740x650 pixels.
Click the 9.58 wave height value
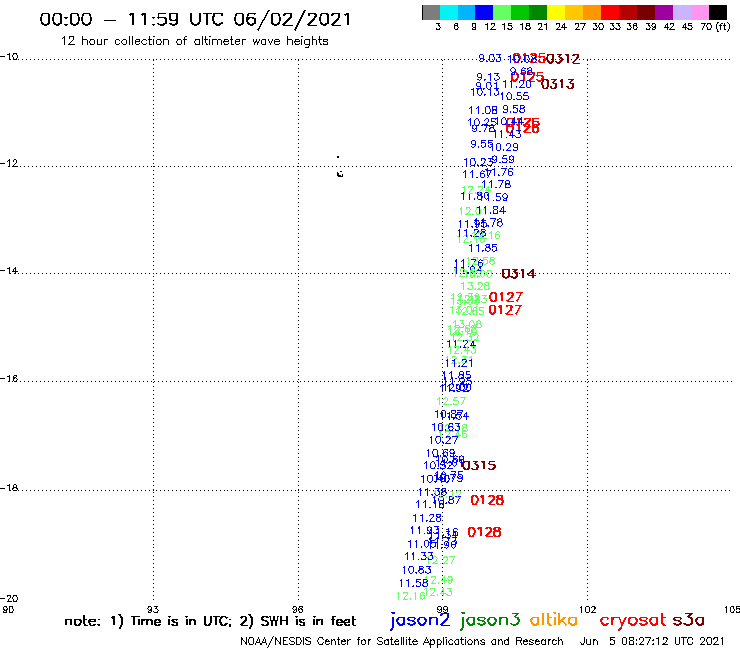[514, 109]
